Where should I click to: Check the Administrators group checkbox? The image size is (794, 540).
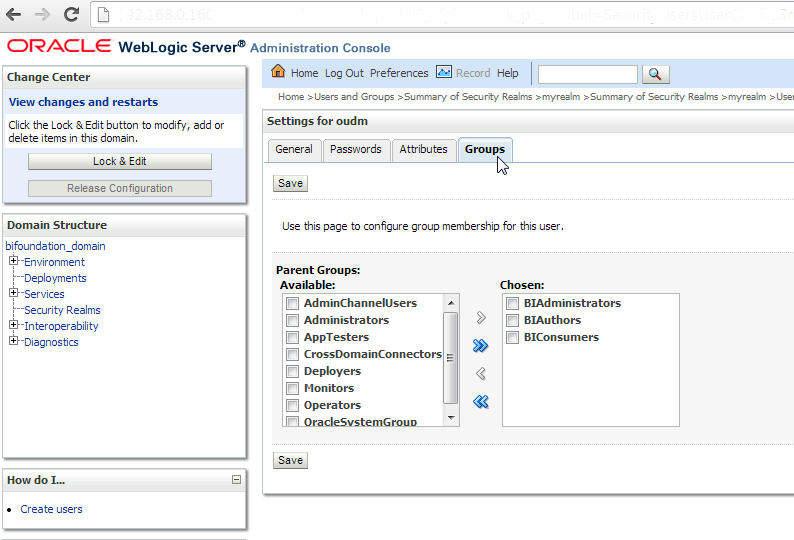[292, 320]
